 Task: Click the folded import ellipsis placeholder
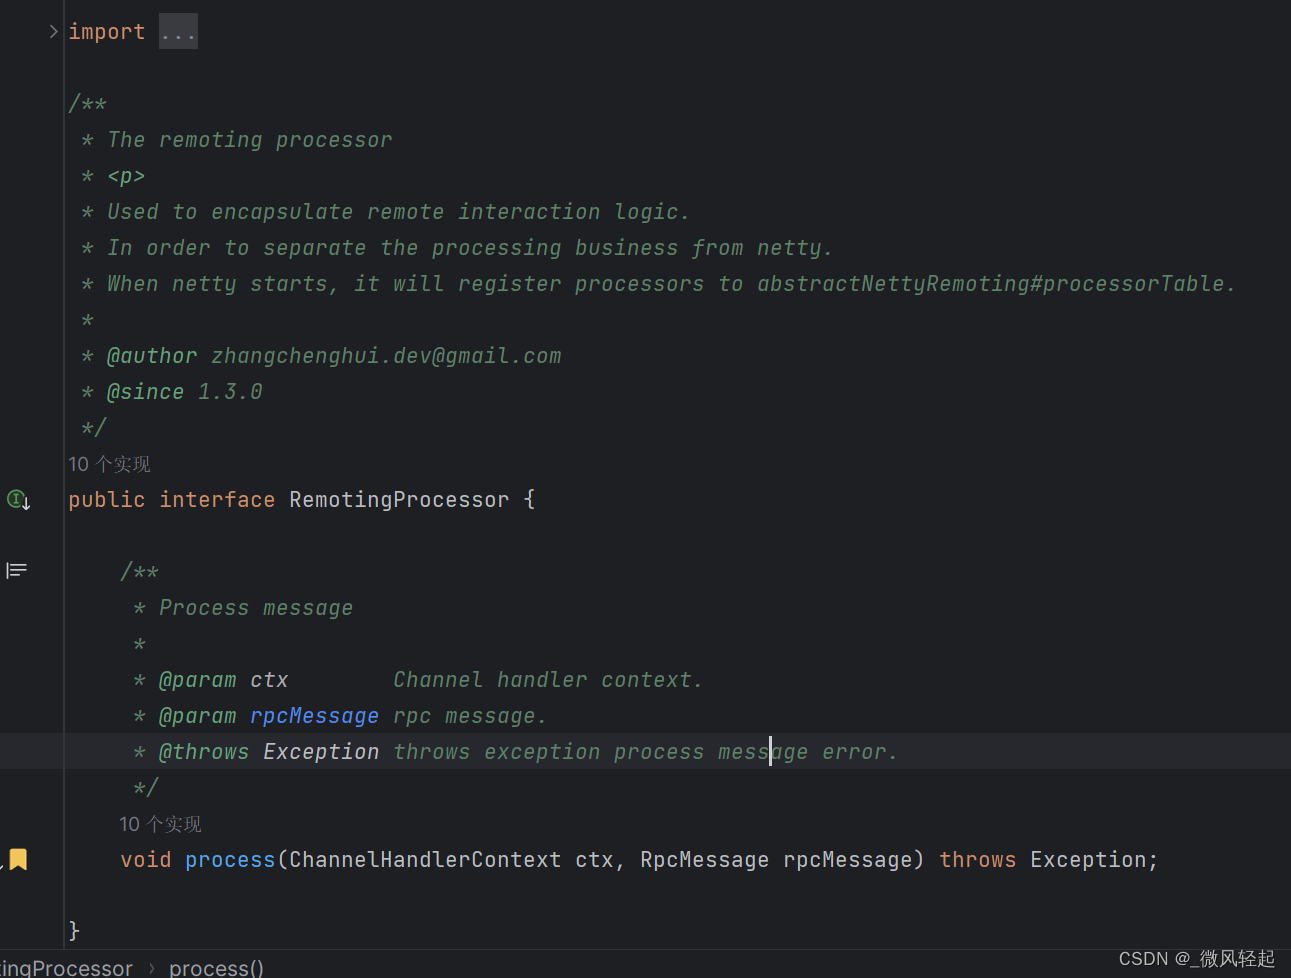pyautogui.click(x=178, y=32)
